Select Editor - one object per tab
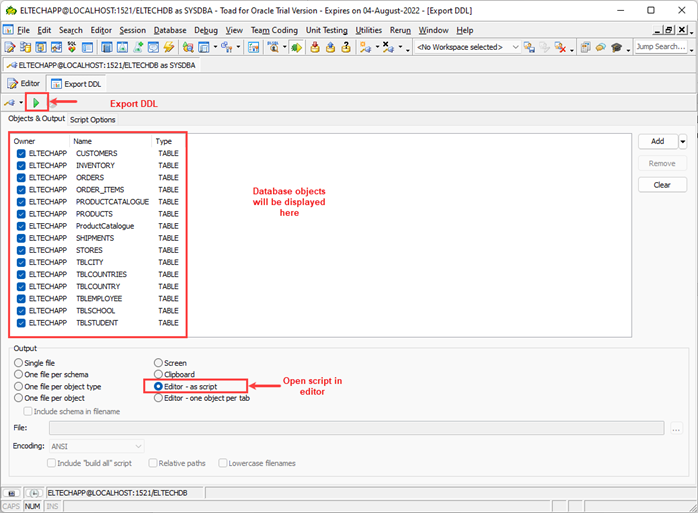Image resolution: width=698 pixels, height=513 pixels. [158, 398]
